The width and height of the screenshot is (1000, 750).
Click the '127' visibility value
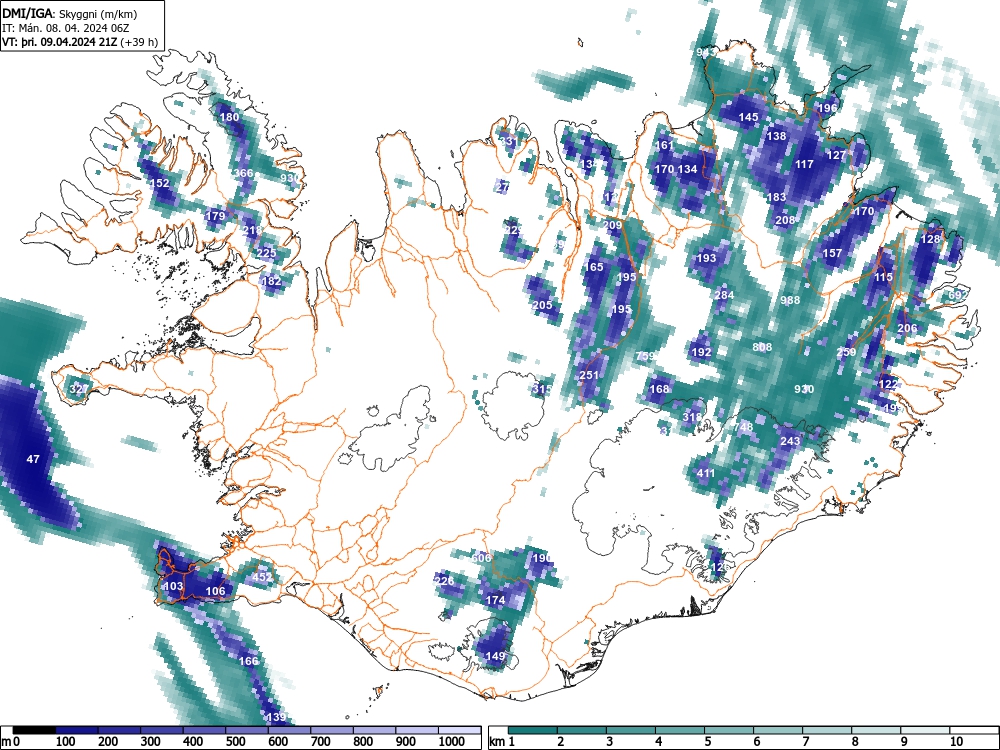click(835, 155)
